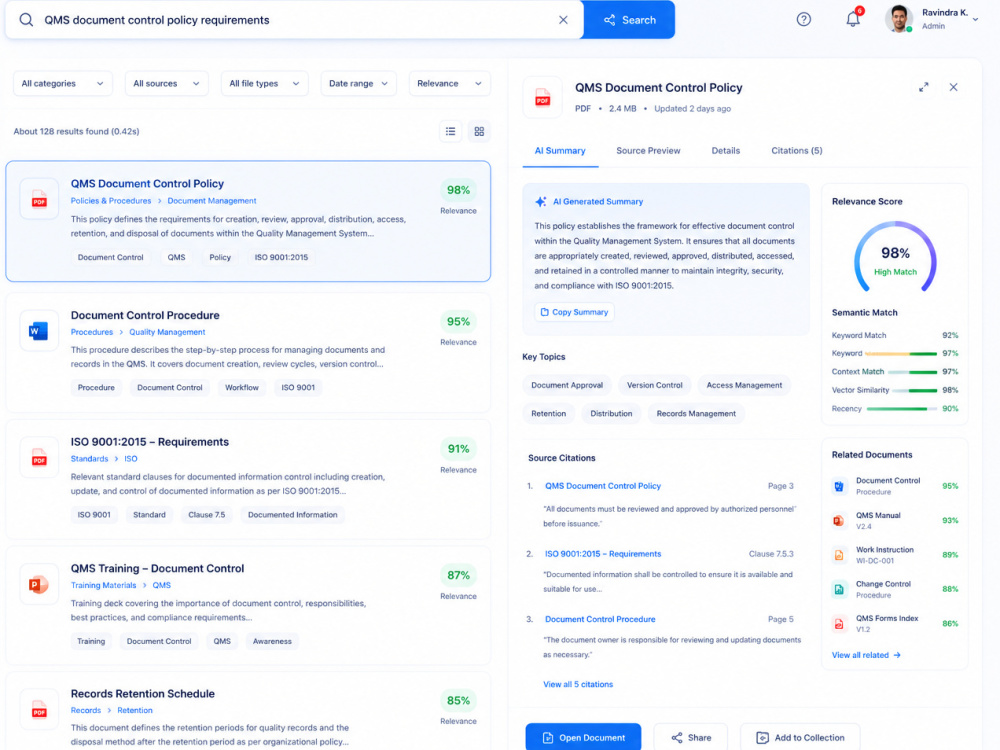Click the Awareness tag
The image size is (1000, 750).
coord(272,642)
